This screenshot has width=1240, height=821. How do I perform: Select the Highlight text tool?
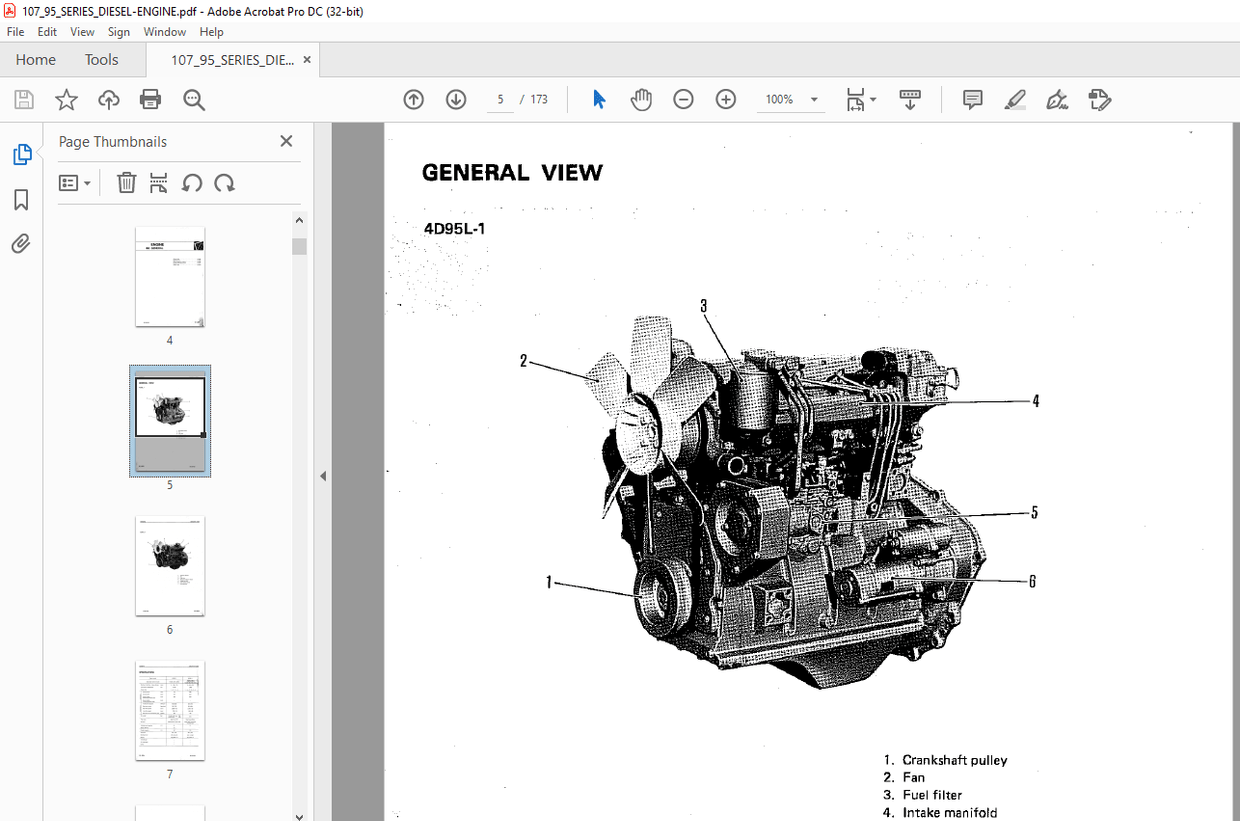pos(1015,99)
